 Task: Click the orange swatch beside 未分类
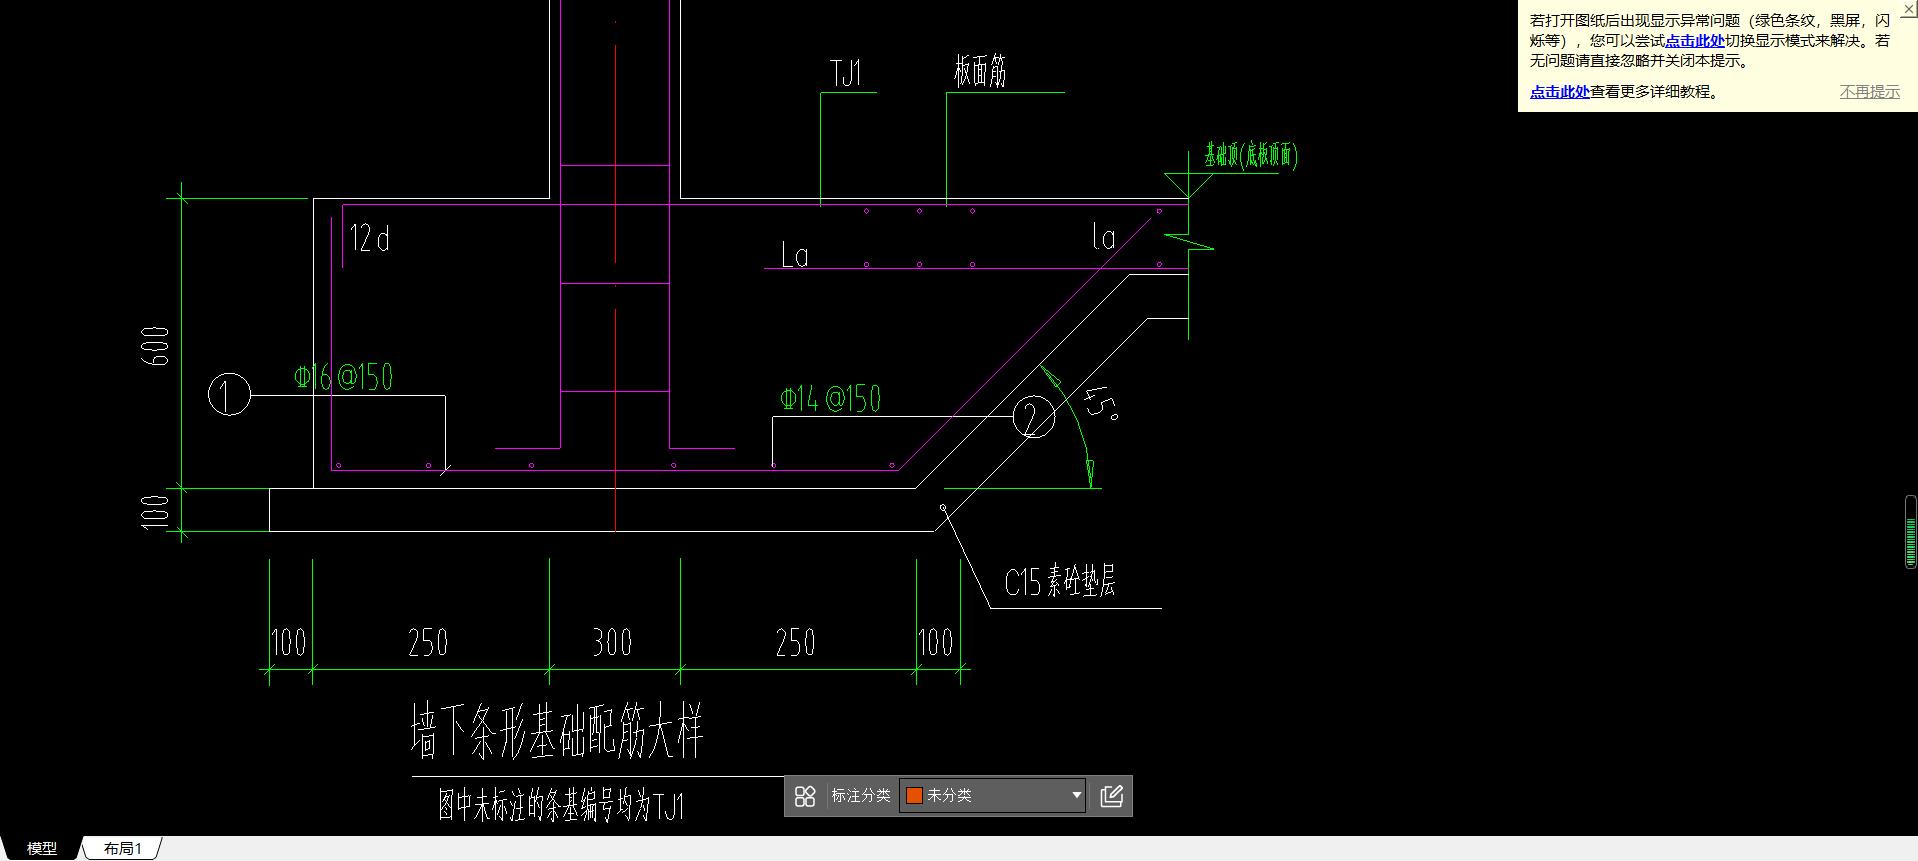[914, 796]
